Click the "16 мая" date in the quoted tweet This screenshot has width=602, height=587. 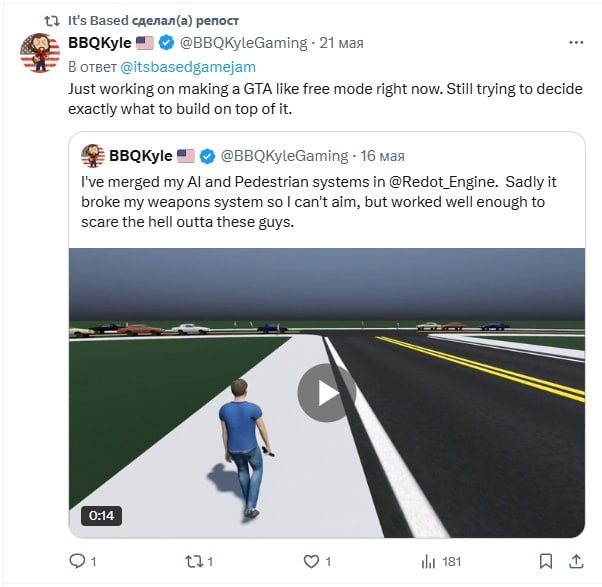pos(382,156)
